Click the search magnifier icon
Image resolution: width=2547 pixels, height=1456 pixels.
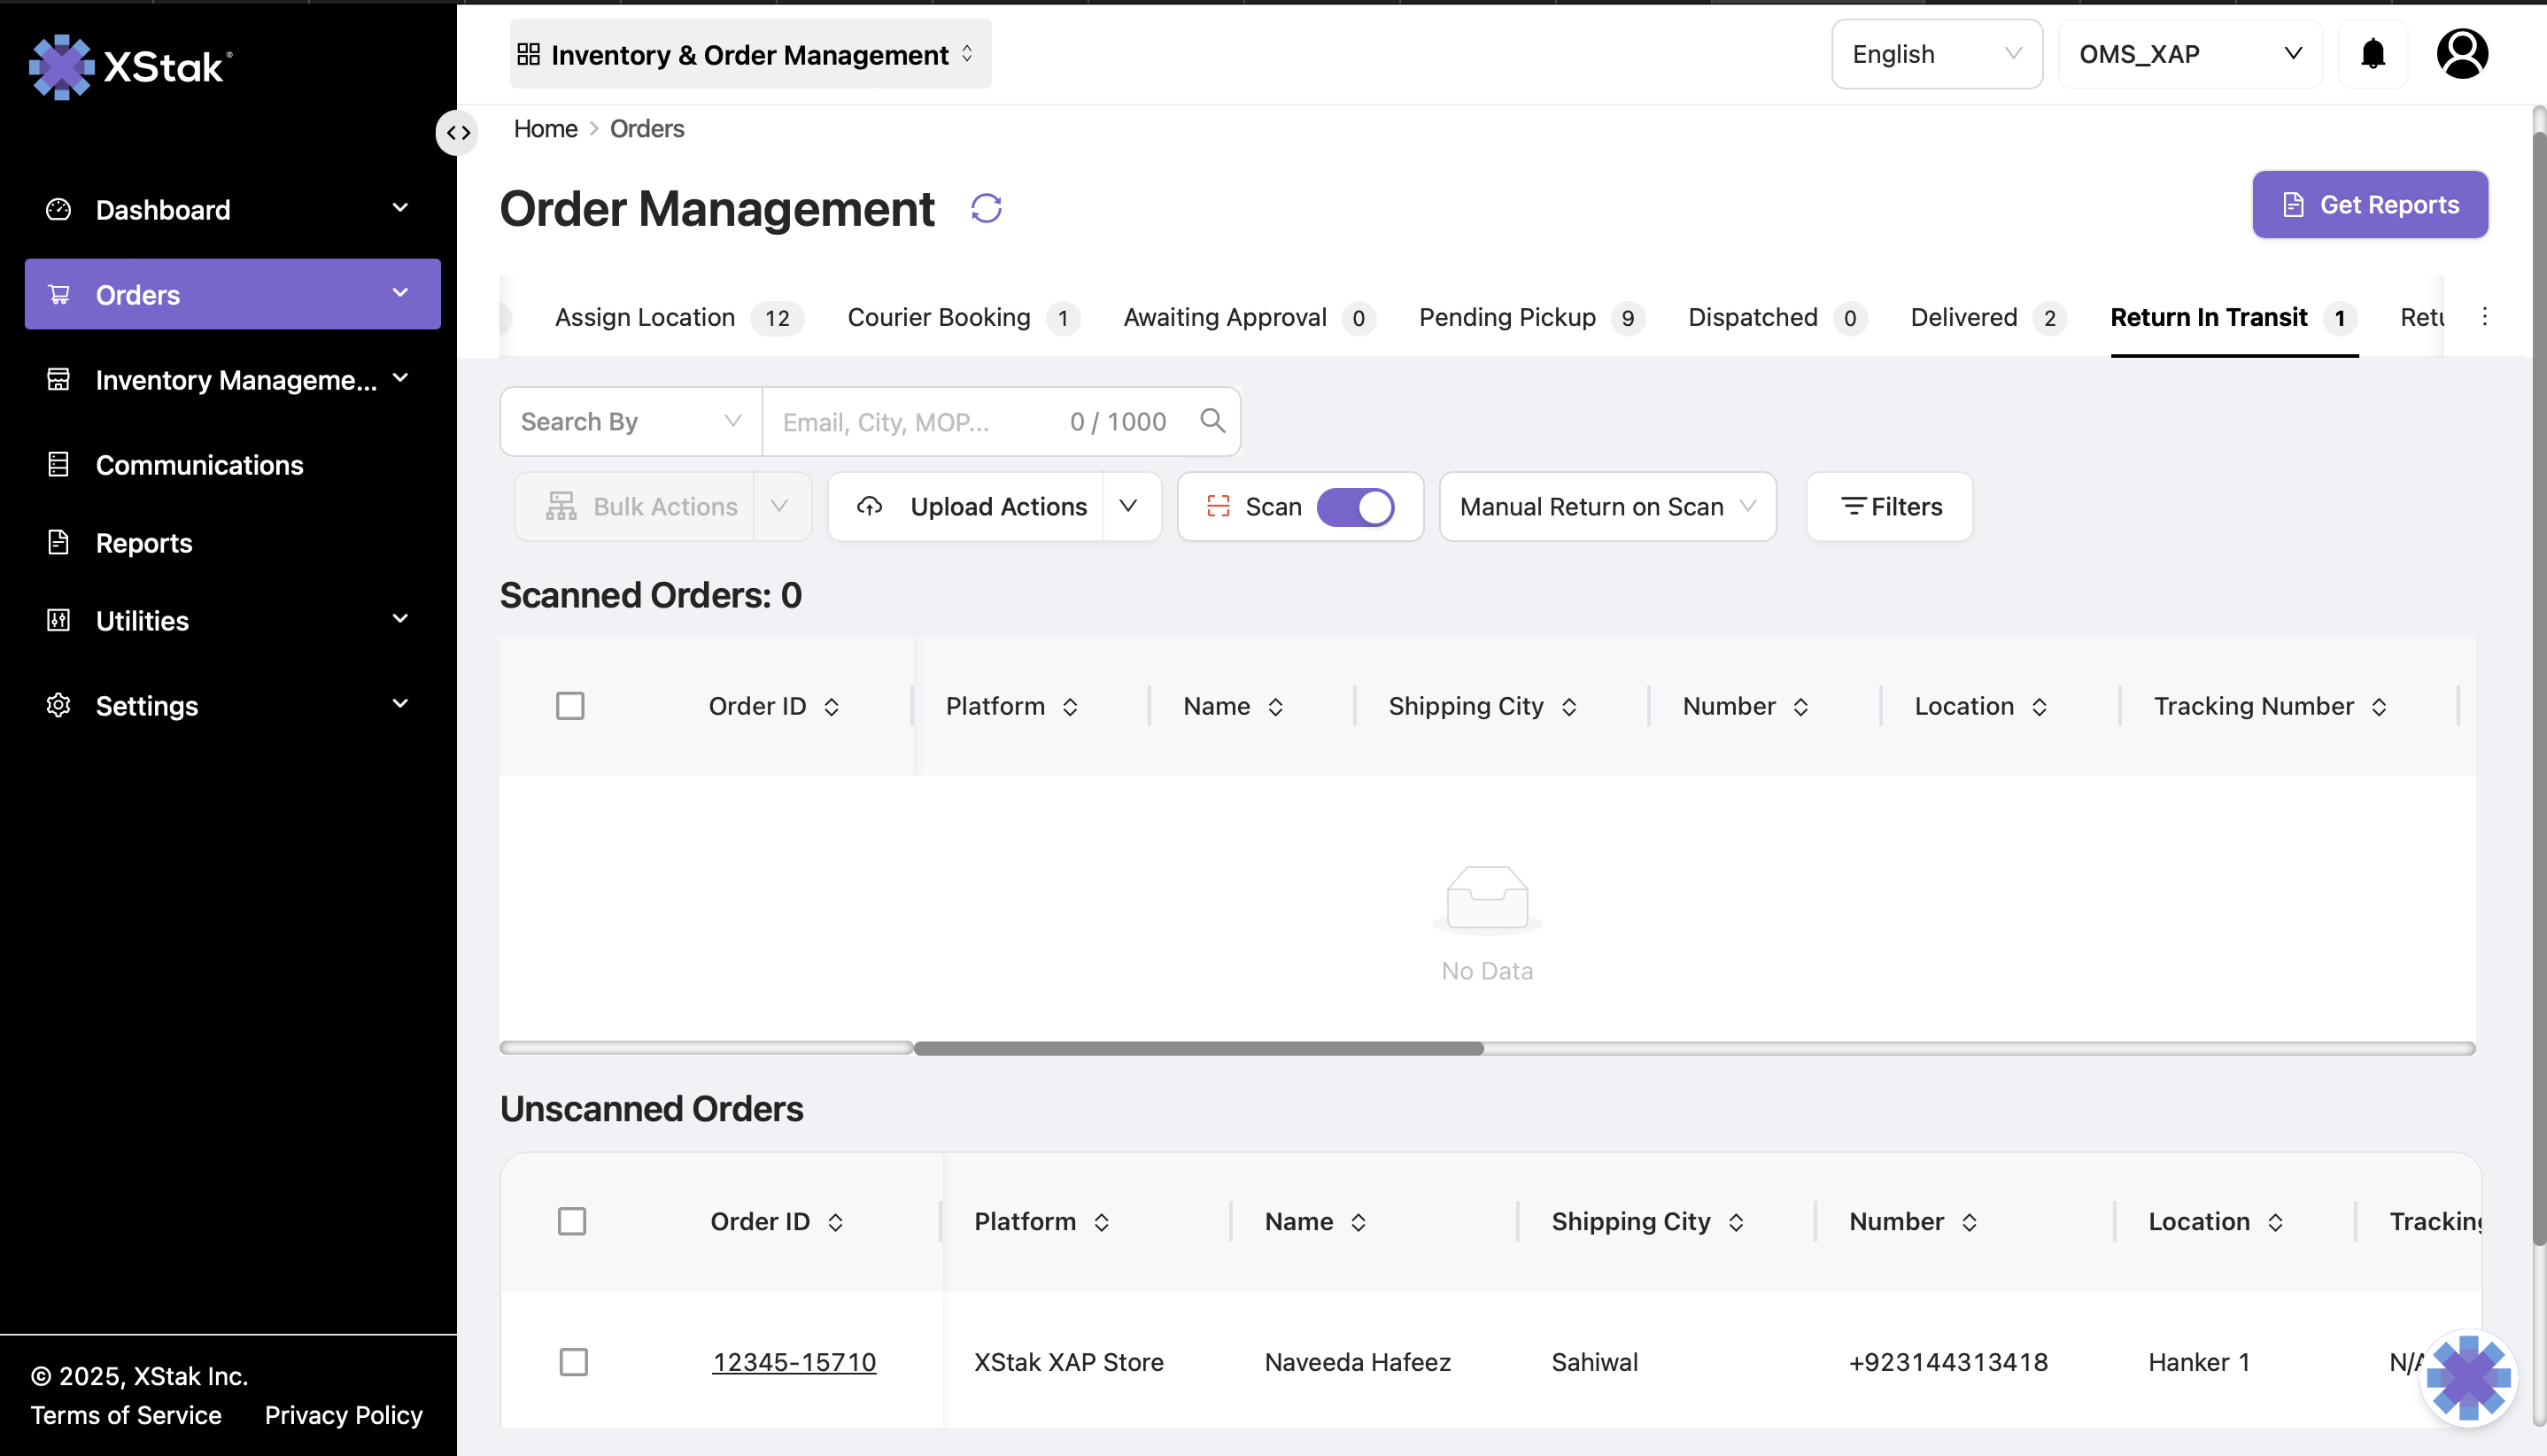pos(1212,421)
